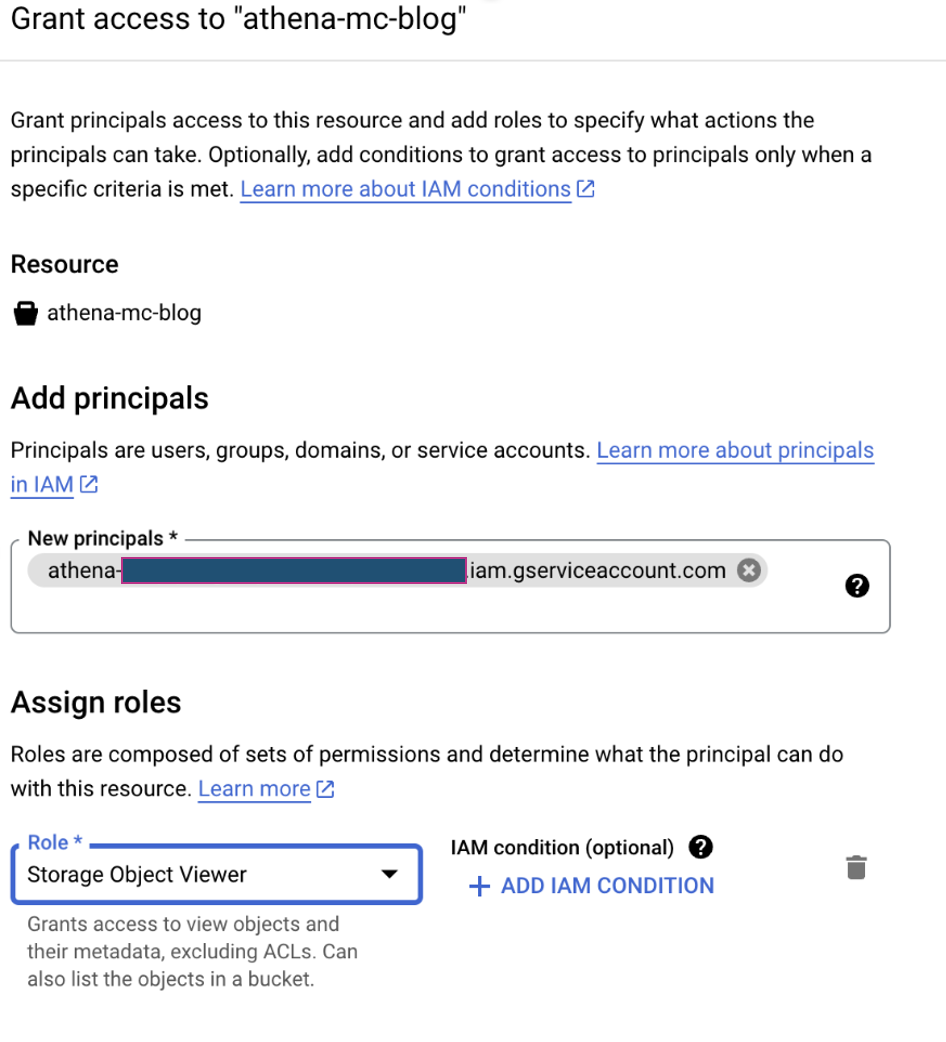The image size is (946, 1042).
Task: Select the athena-mc-blog resource name
Action: point(124,313)
